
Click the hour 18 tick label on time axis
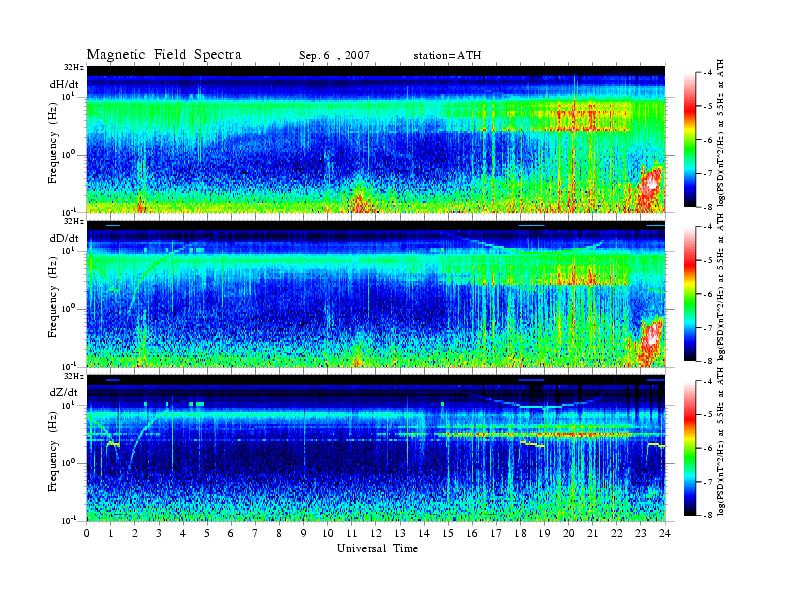(520, 534)
